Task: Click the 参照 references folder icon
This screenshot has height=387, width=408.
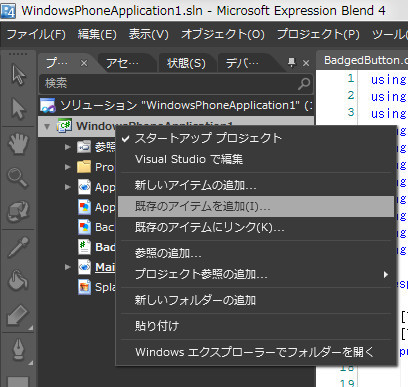Action: coord(84,147)
